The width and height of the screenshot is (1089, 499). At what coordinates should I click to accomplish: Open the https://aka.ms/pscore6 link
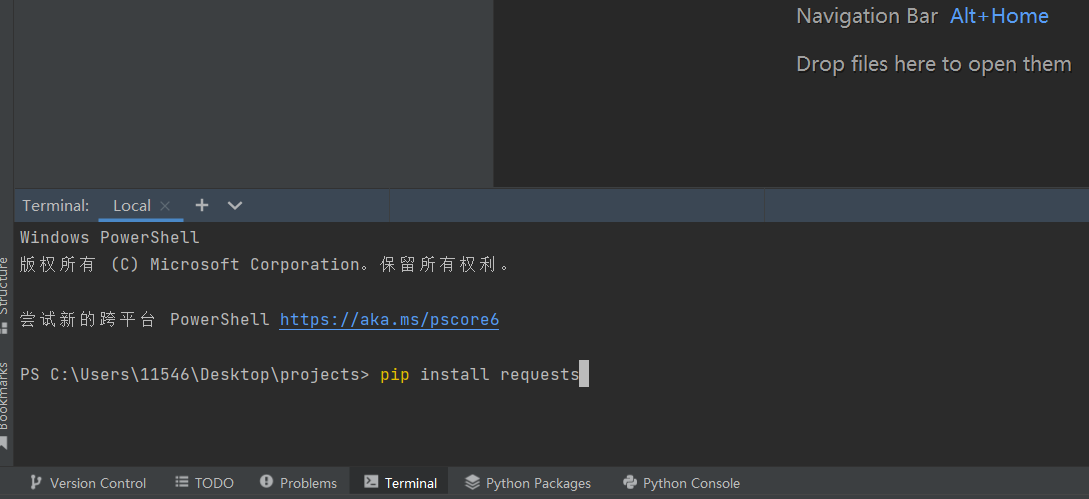pyautogui.click(x=389, y=320)
